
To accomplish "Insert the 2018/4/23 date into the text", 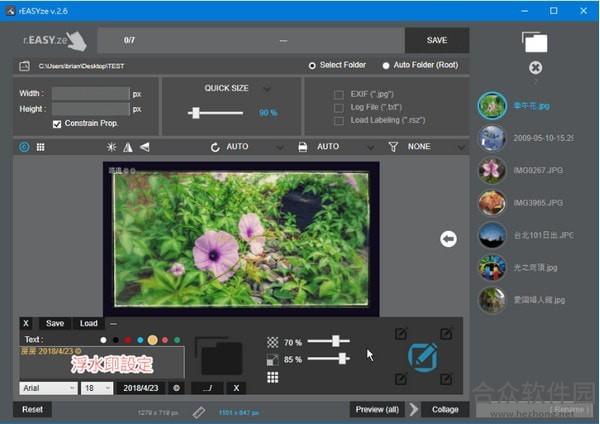I will point(141,388).
